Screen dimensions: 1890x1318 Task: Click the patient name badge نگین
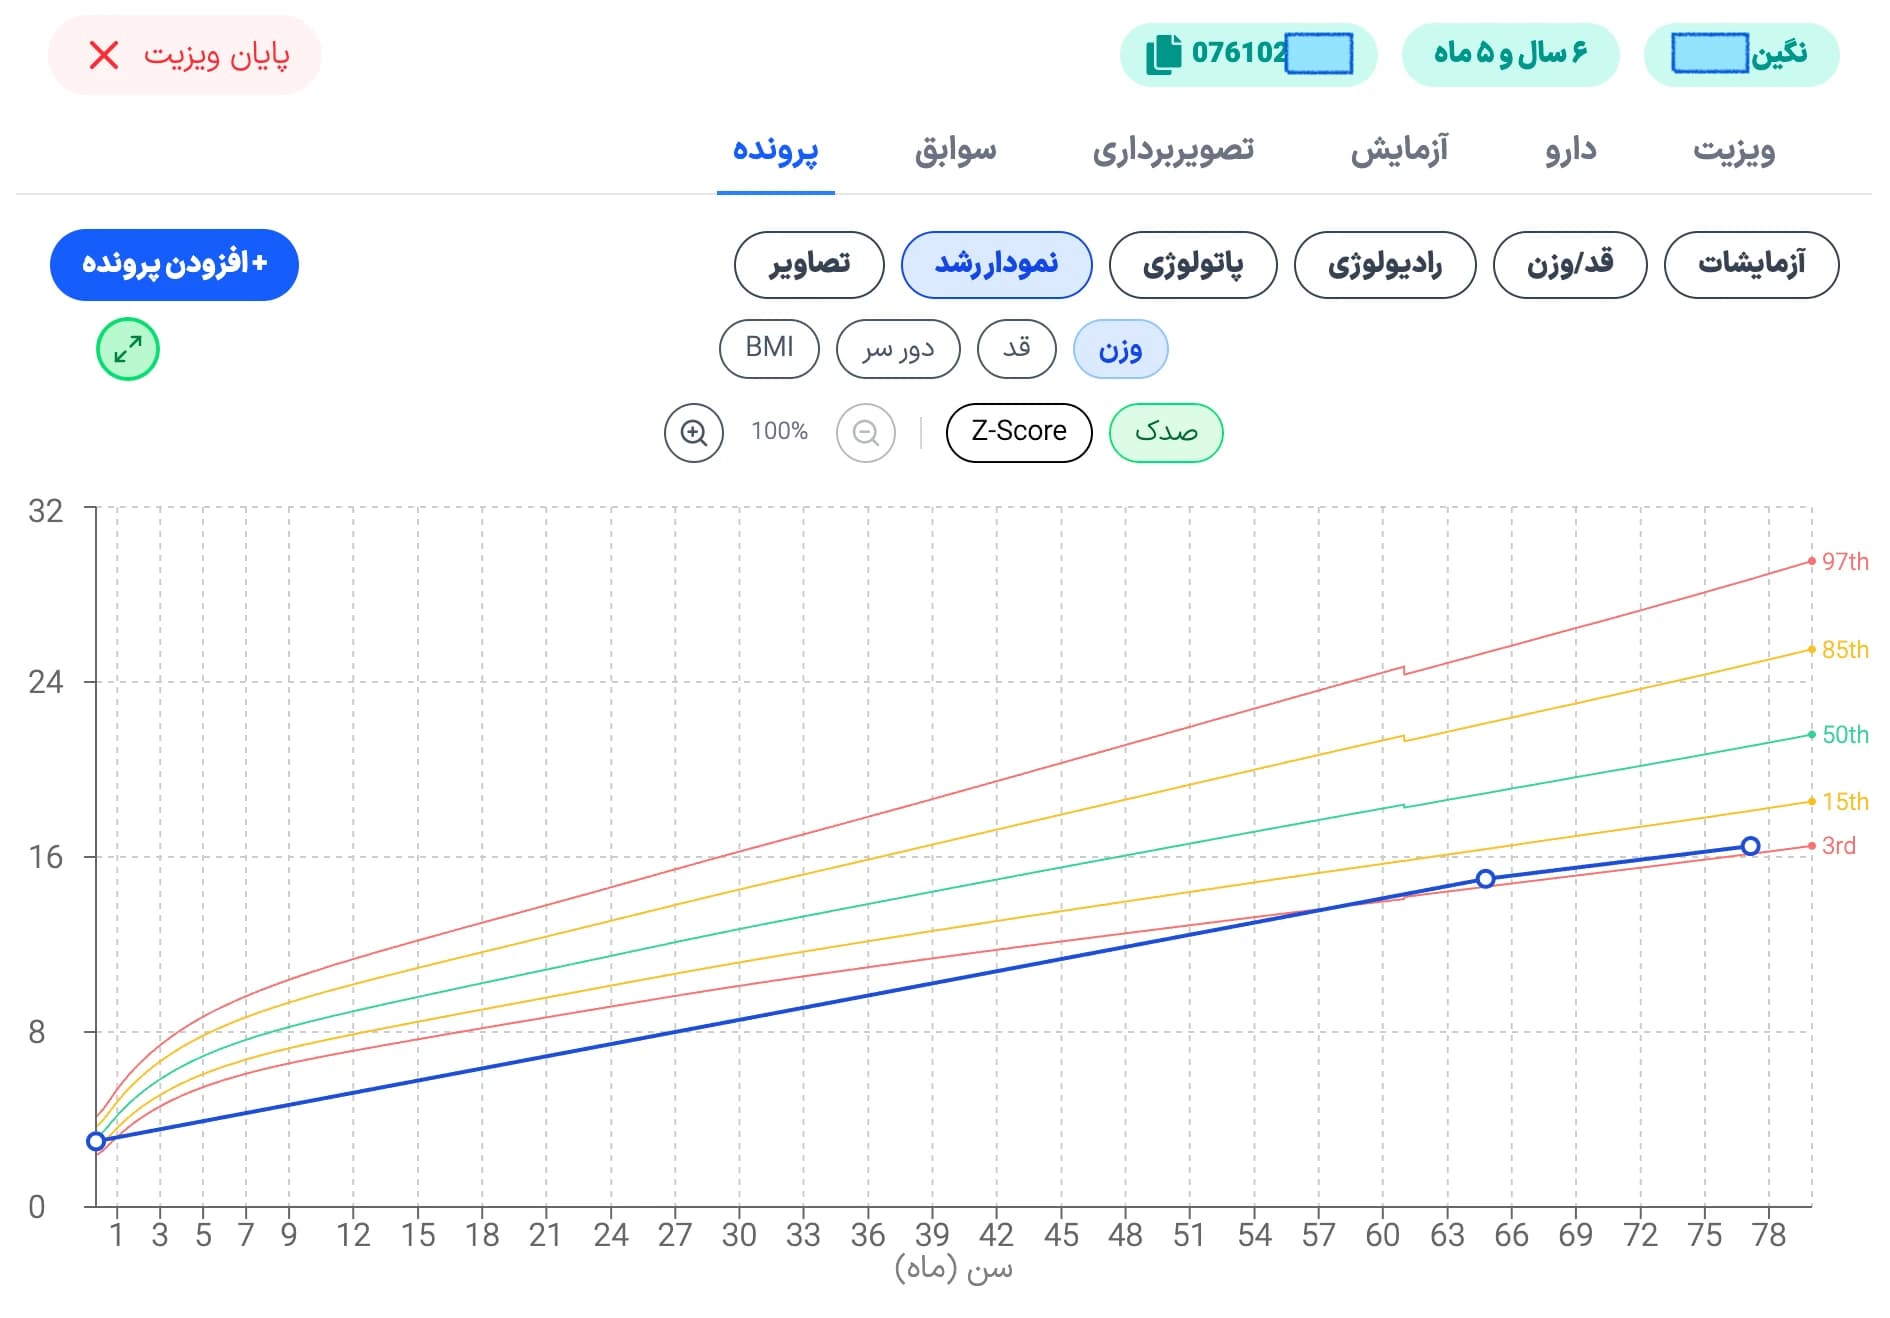[1741, 54]
